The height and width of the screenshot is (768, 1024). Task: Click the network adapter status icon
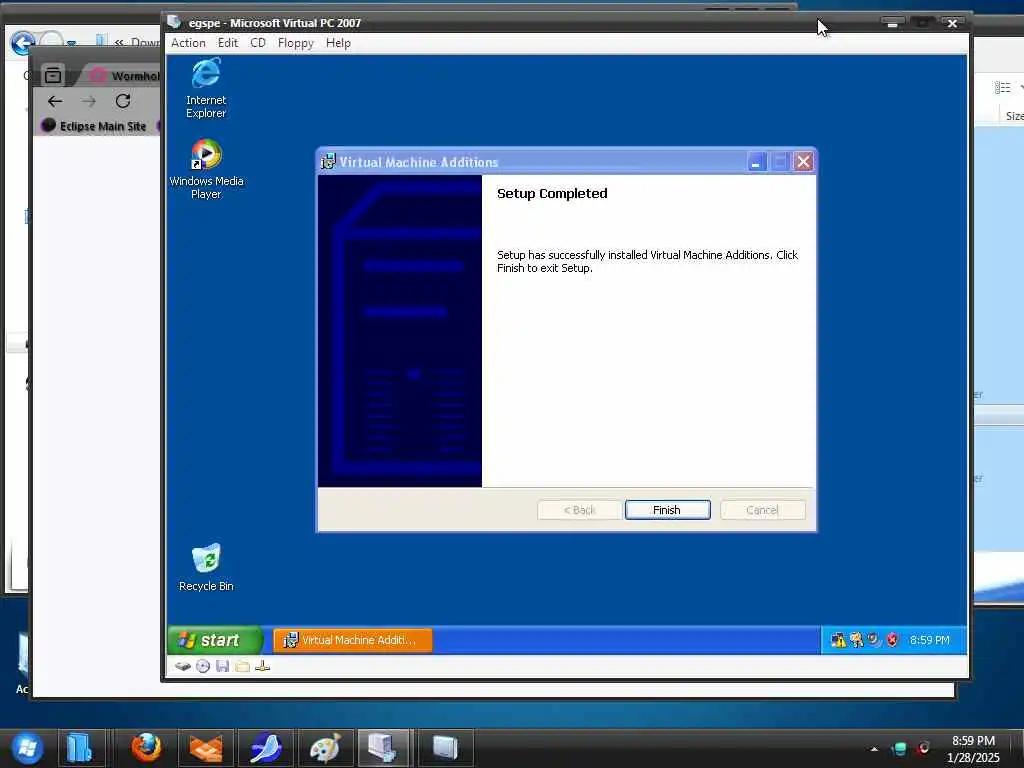tap(263, 666)
